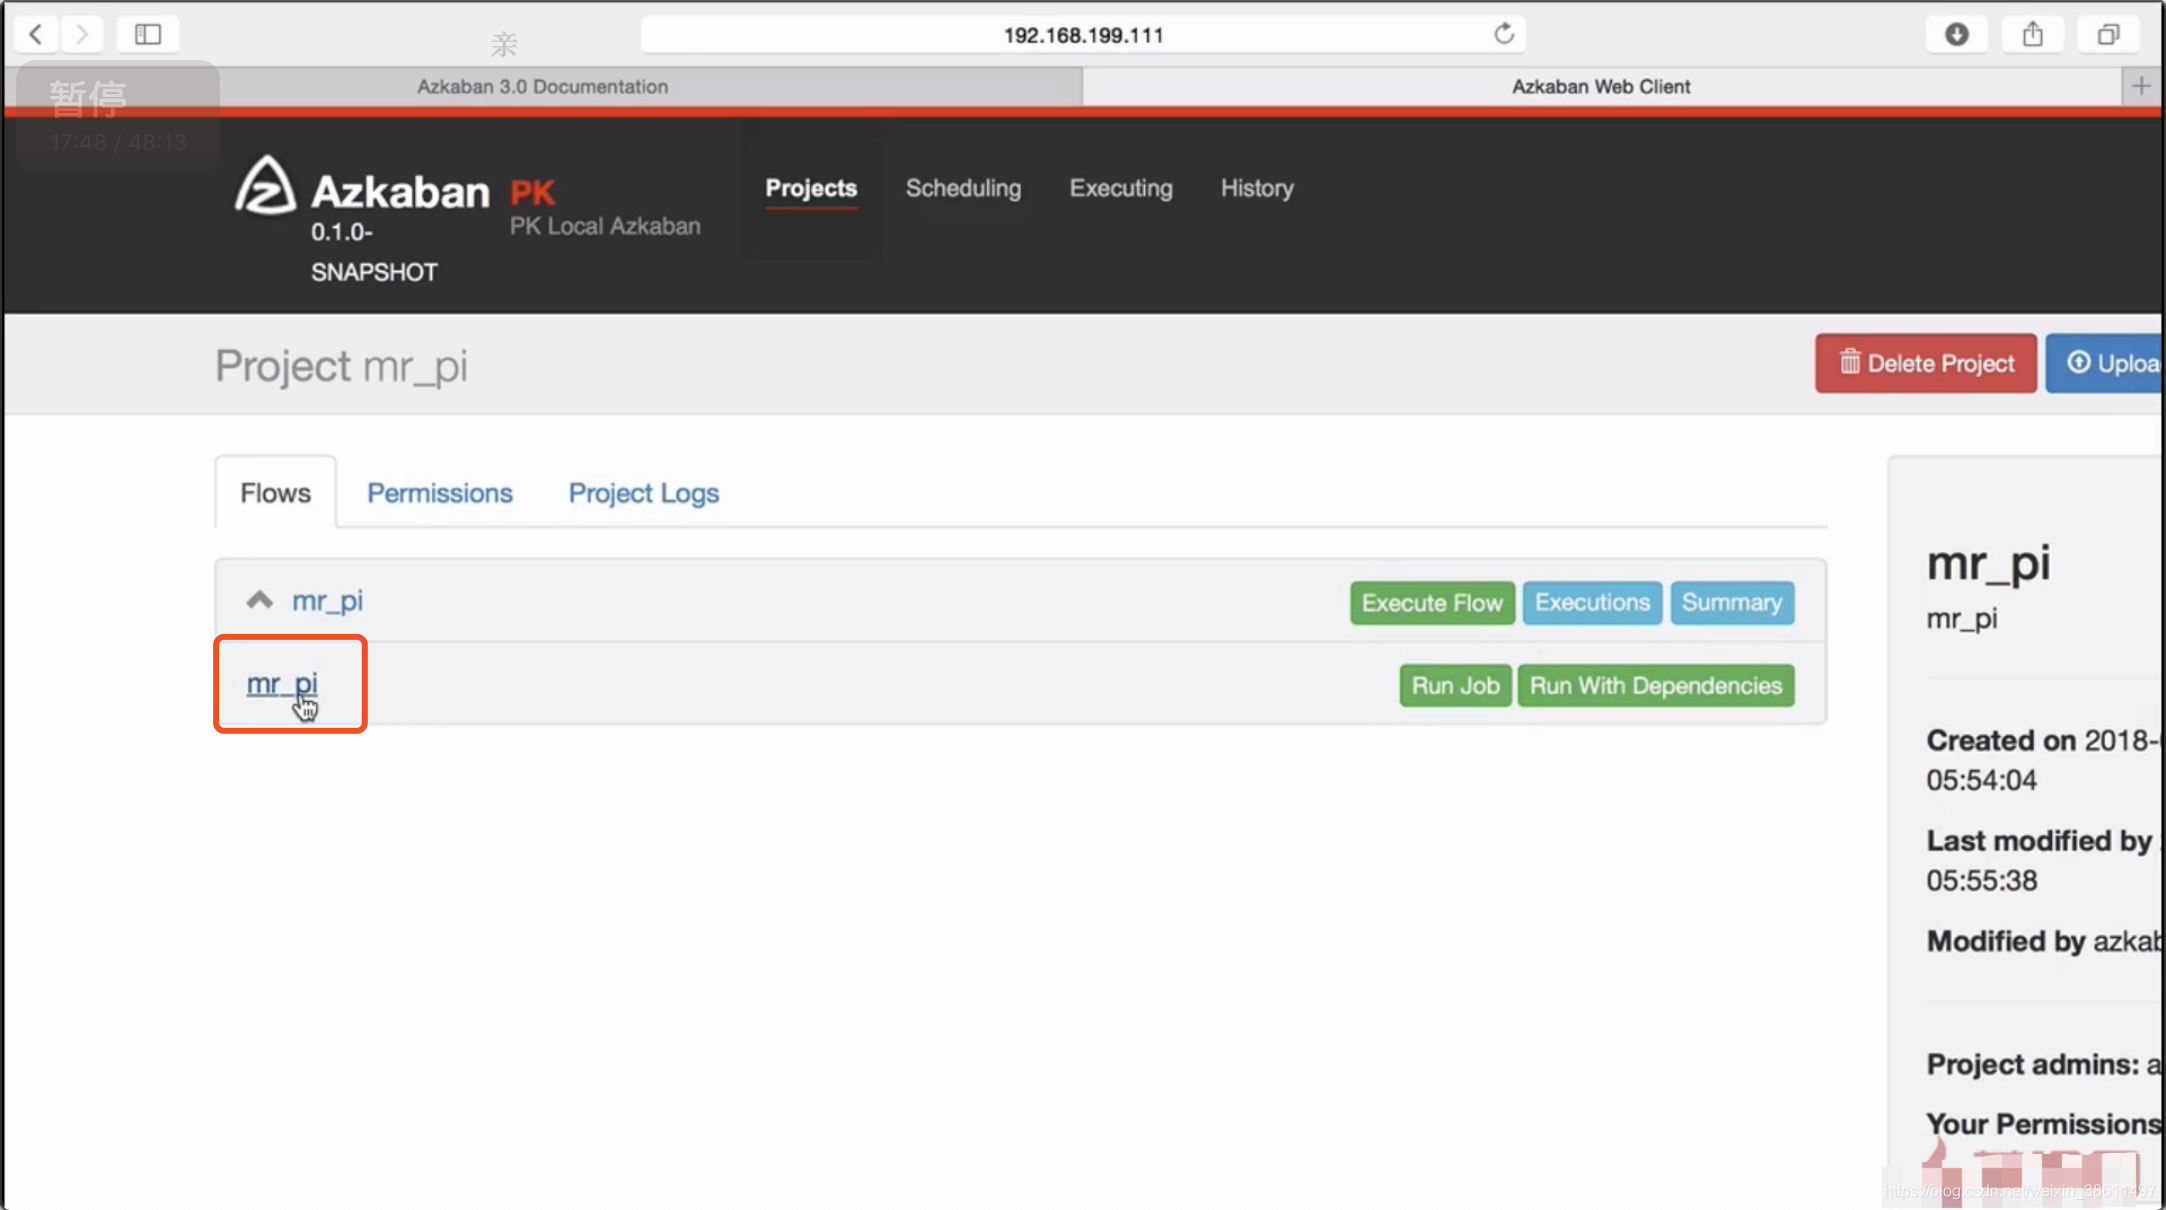Click the mr_pi title in side panel
The height and width of the screenshot is (1210, 2166).
(x=1988, y=563)
